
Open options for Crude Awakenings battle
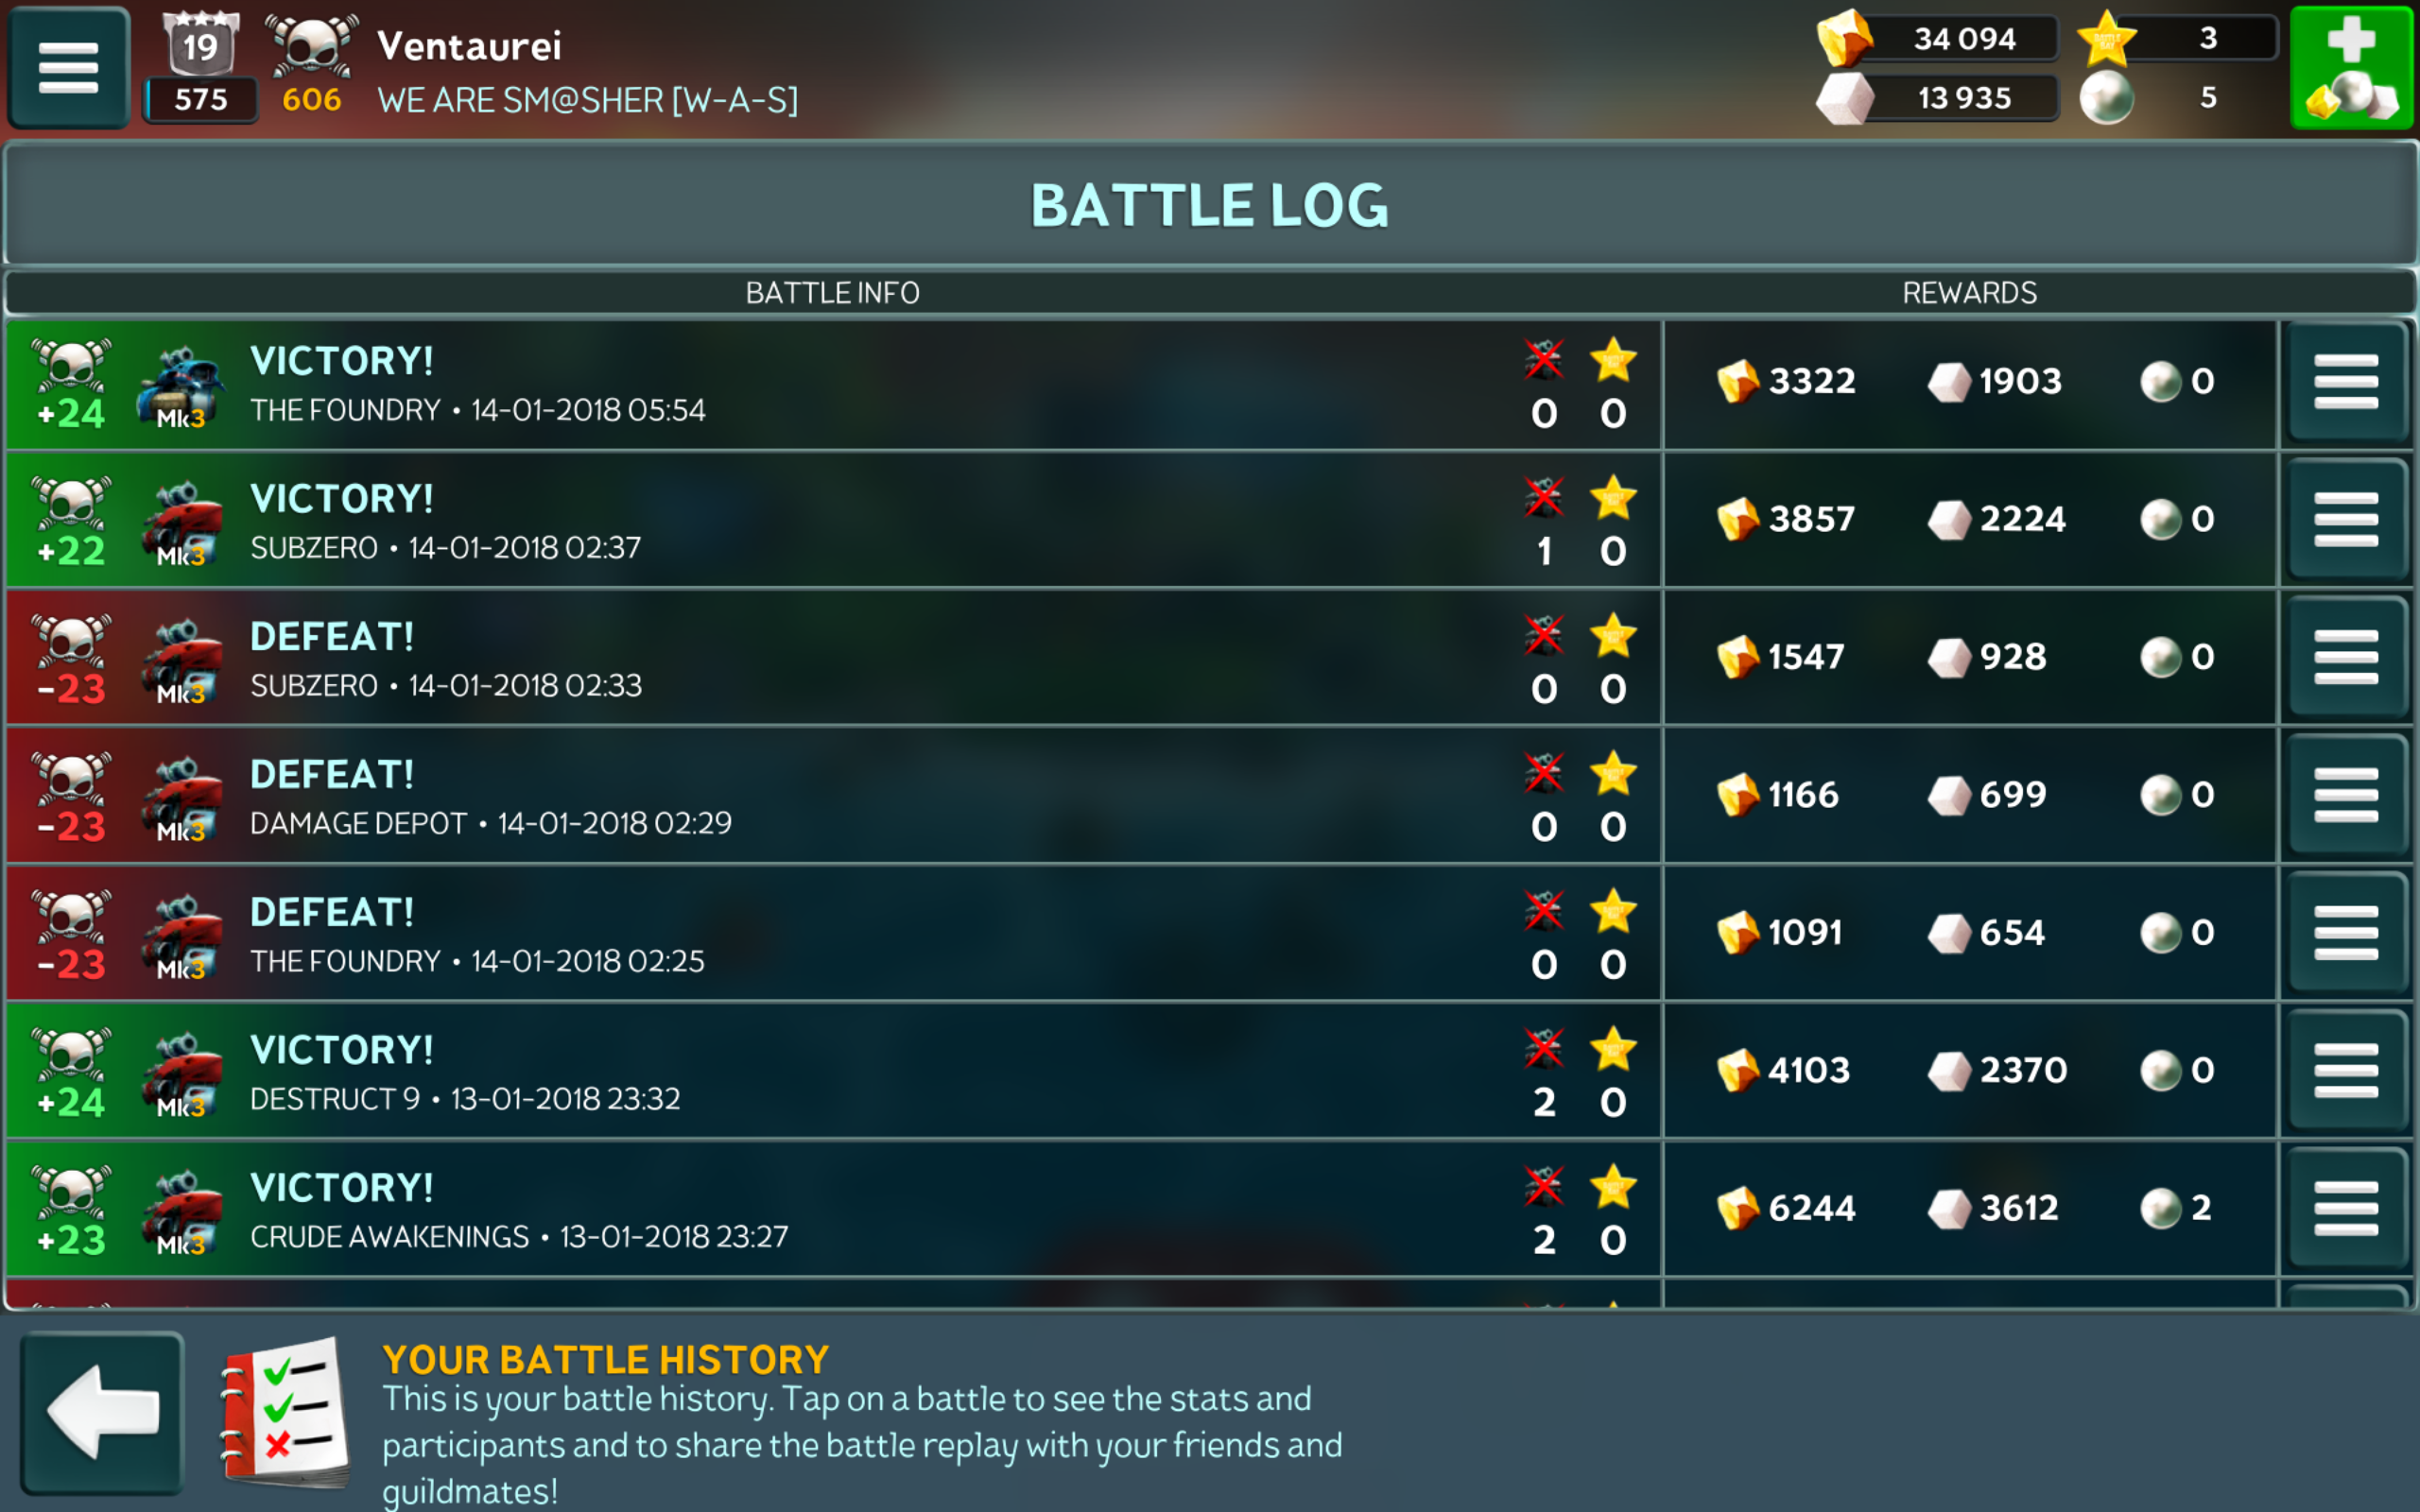coord(2346,1209)
